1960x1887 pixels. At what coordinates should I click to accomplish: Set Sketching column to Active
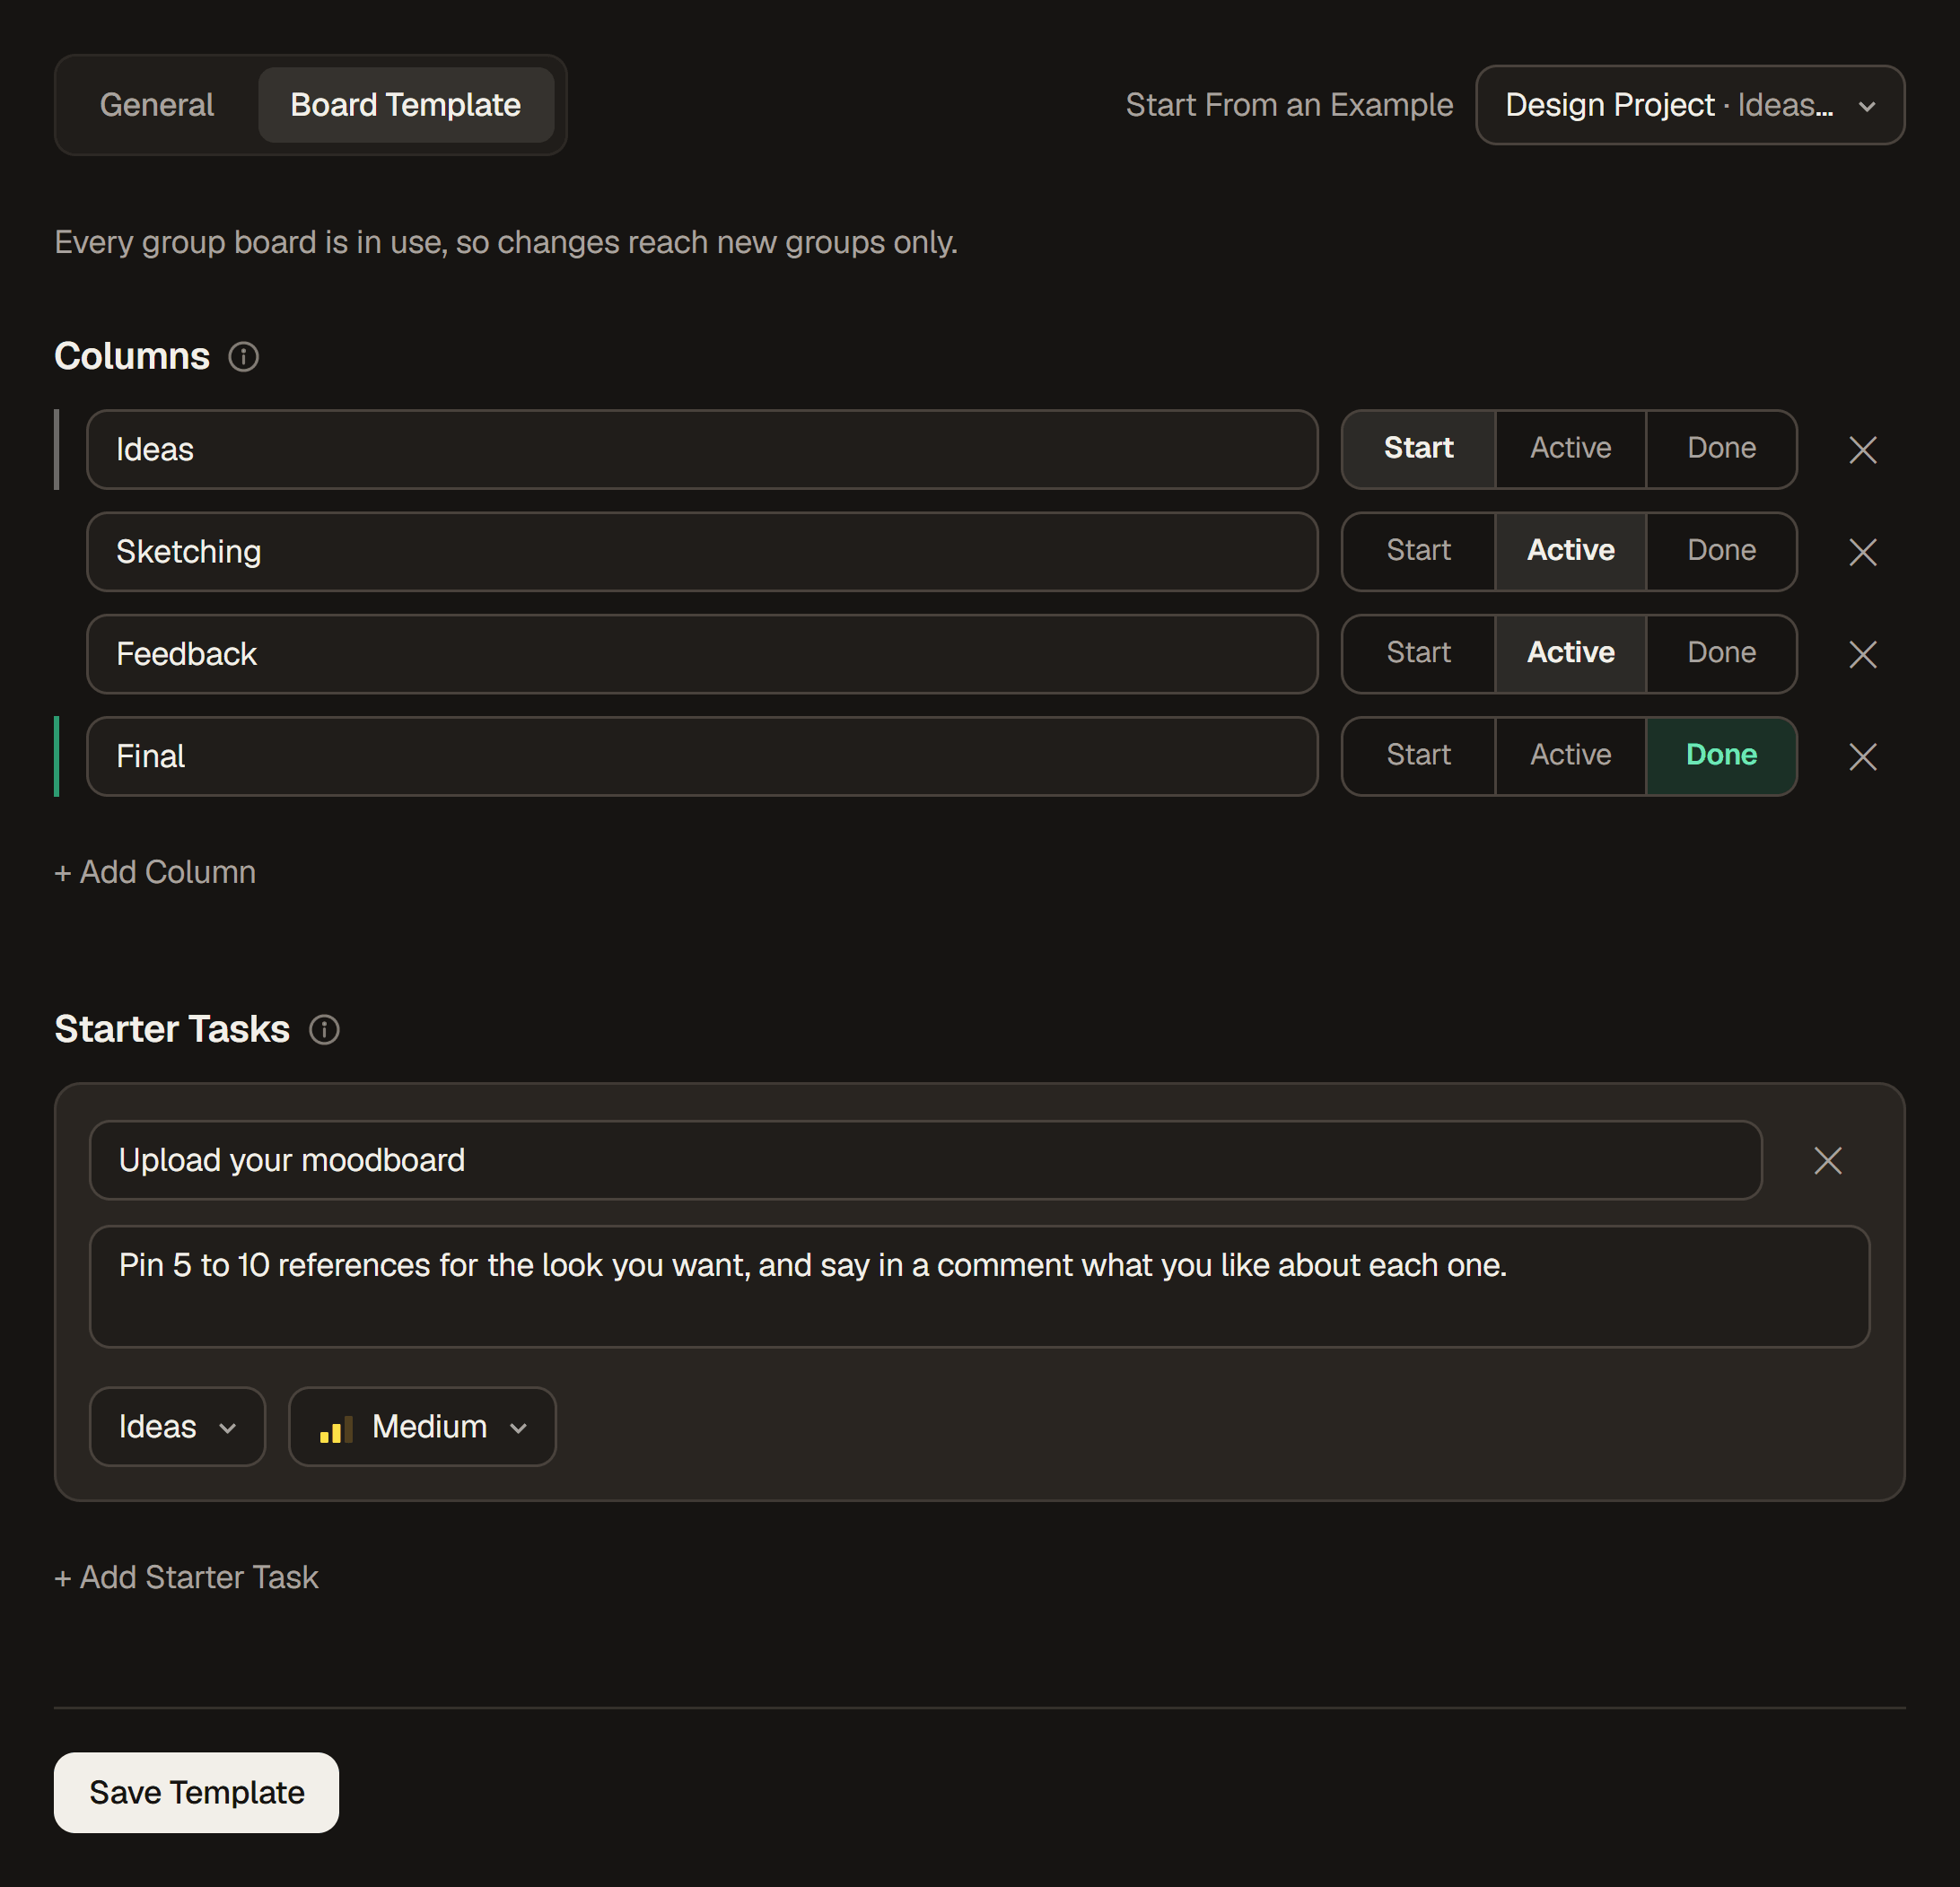(x=1570, y=551)
